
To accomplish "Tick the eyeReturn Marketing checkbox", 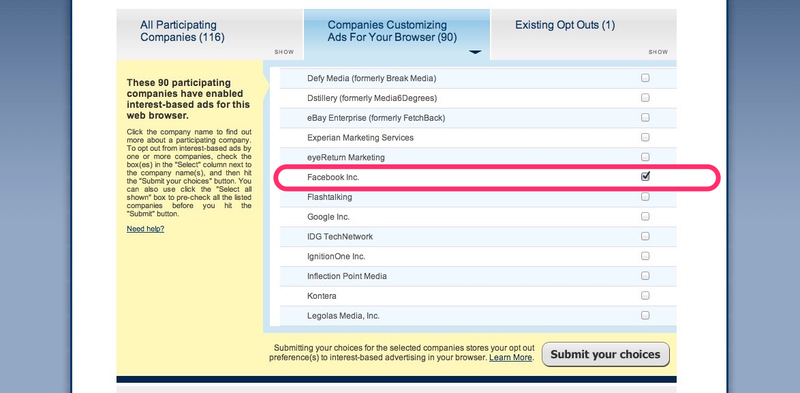I will pos(645,157).
